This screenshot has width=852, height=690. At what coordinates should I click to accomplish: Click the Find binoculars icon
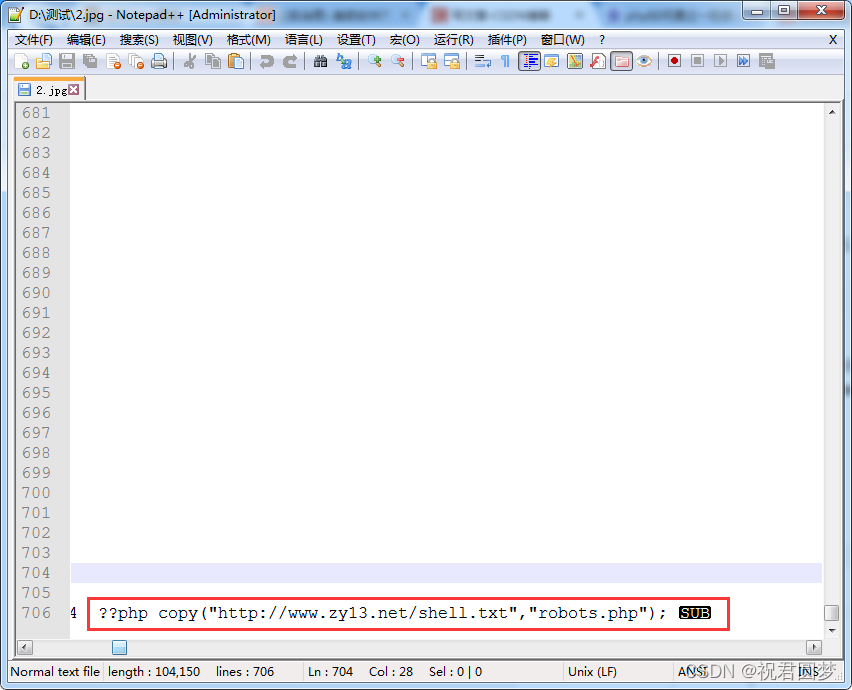point(320,61)
